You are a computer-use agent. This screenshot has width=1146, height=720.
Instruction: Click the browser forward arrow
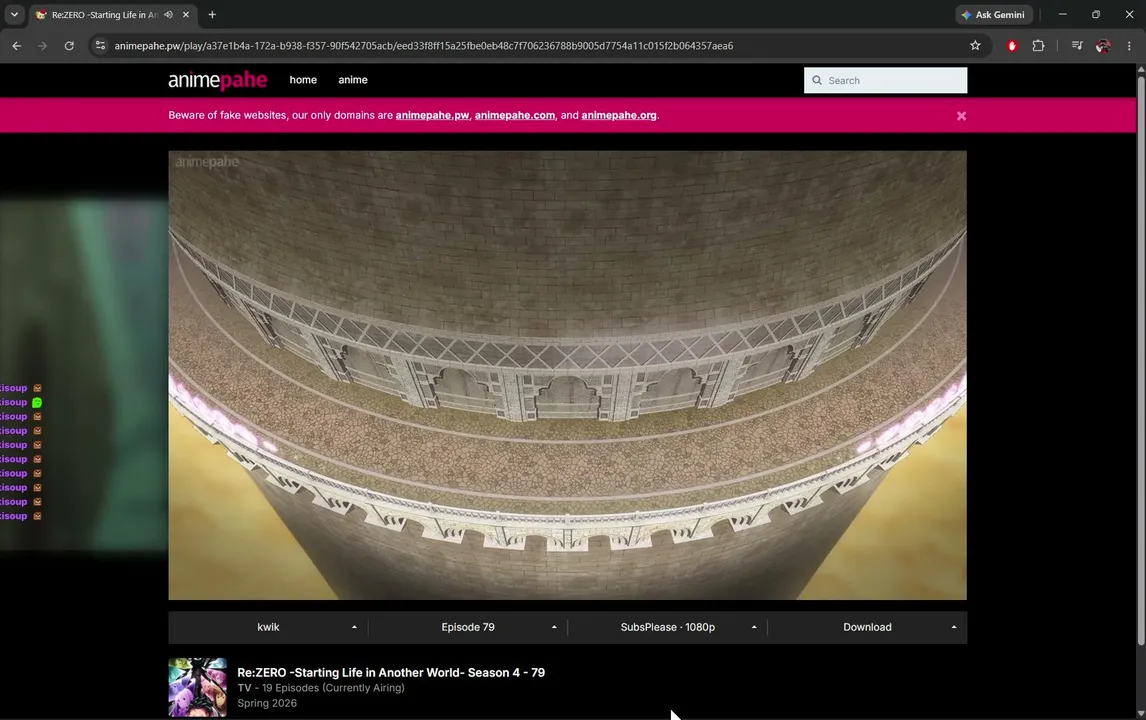pos(42,45)
